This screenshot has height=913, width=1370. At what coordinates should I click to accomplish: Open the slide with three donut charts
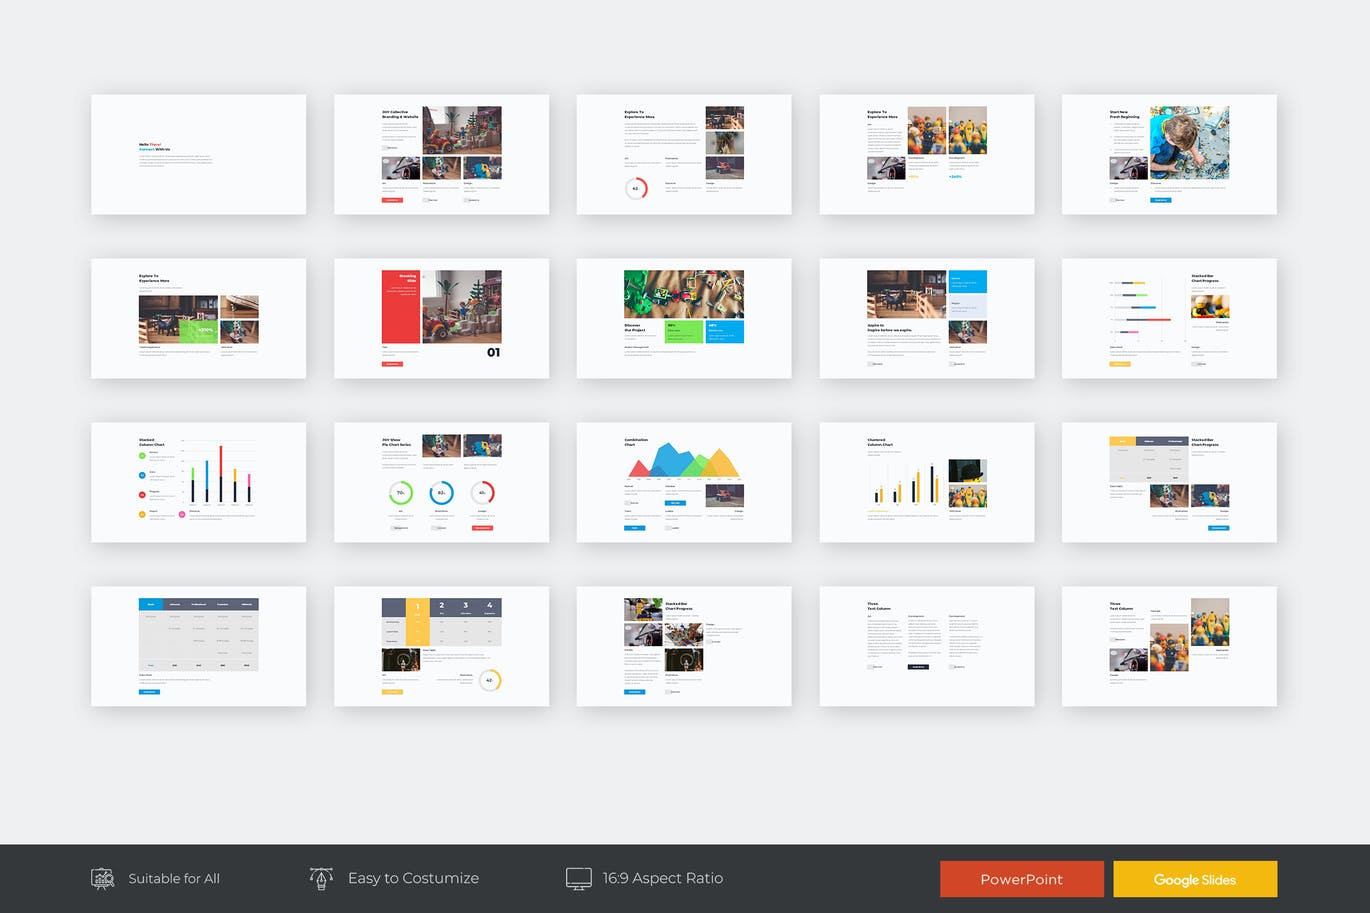pyautogui.click(x=441, y=482)
